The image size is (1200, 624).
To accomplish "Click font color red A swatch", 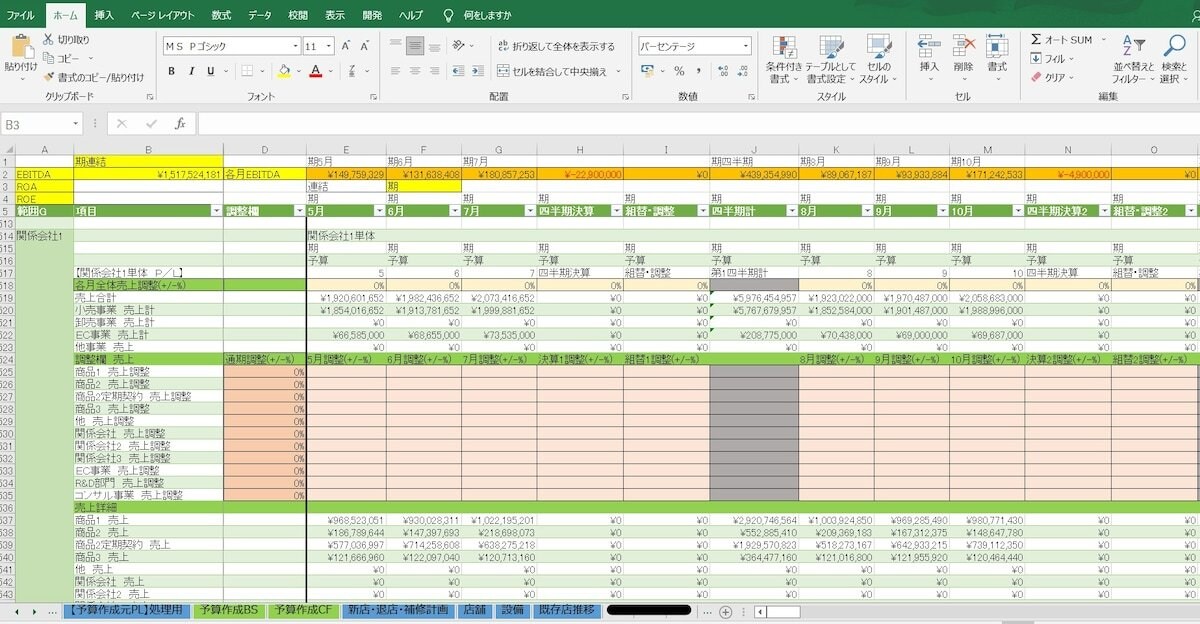I will [315, 71].
